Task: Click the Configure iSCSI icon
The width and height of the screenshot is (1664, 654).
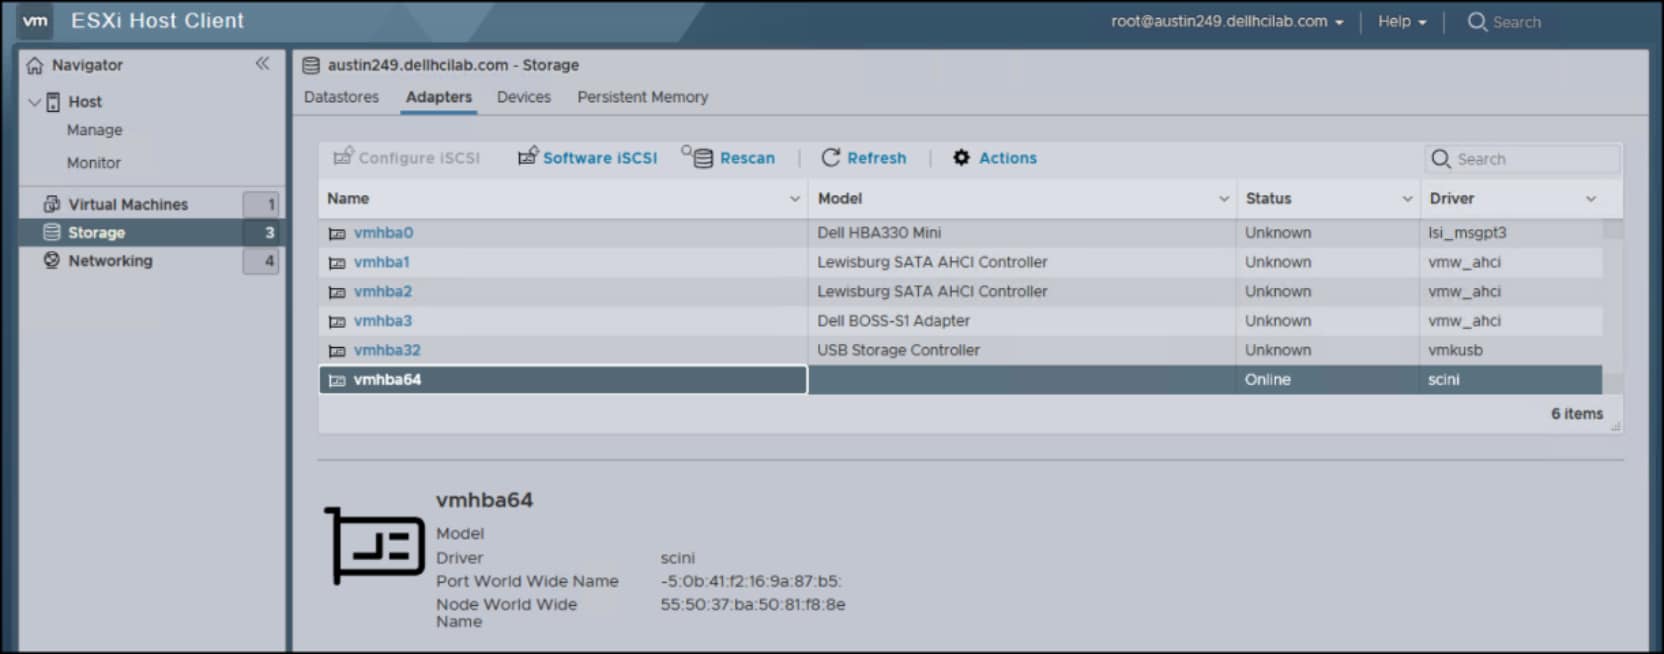Action: click(343, 156)
